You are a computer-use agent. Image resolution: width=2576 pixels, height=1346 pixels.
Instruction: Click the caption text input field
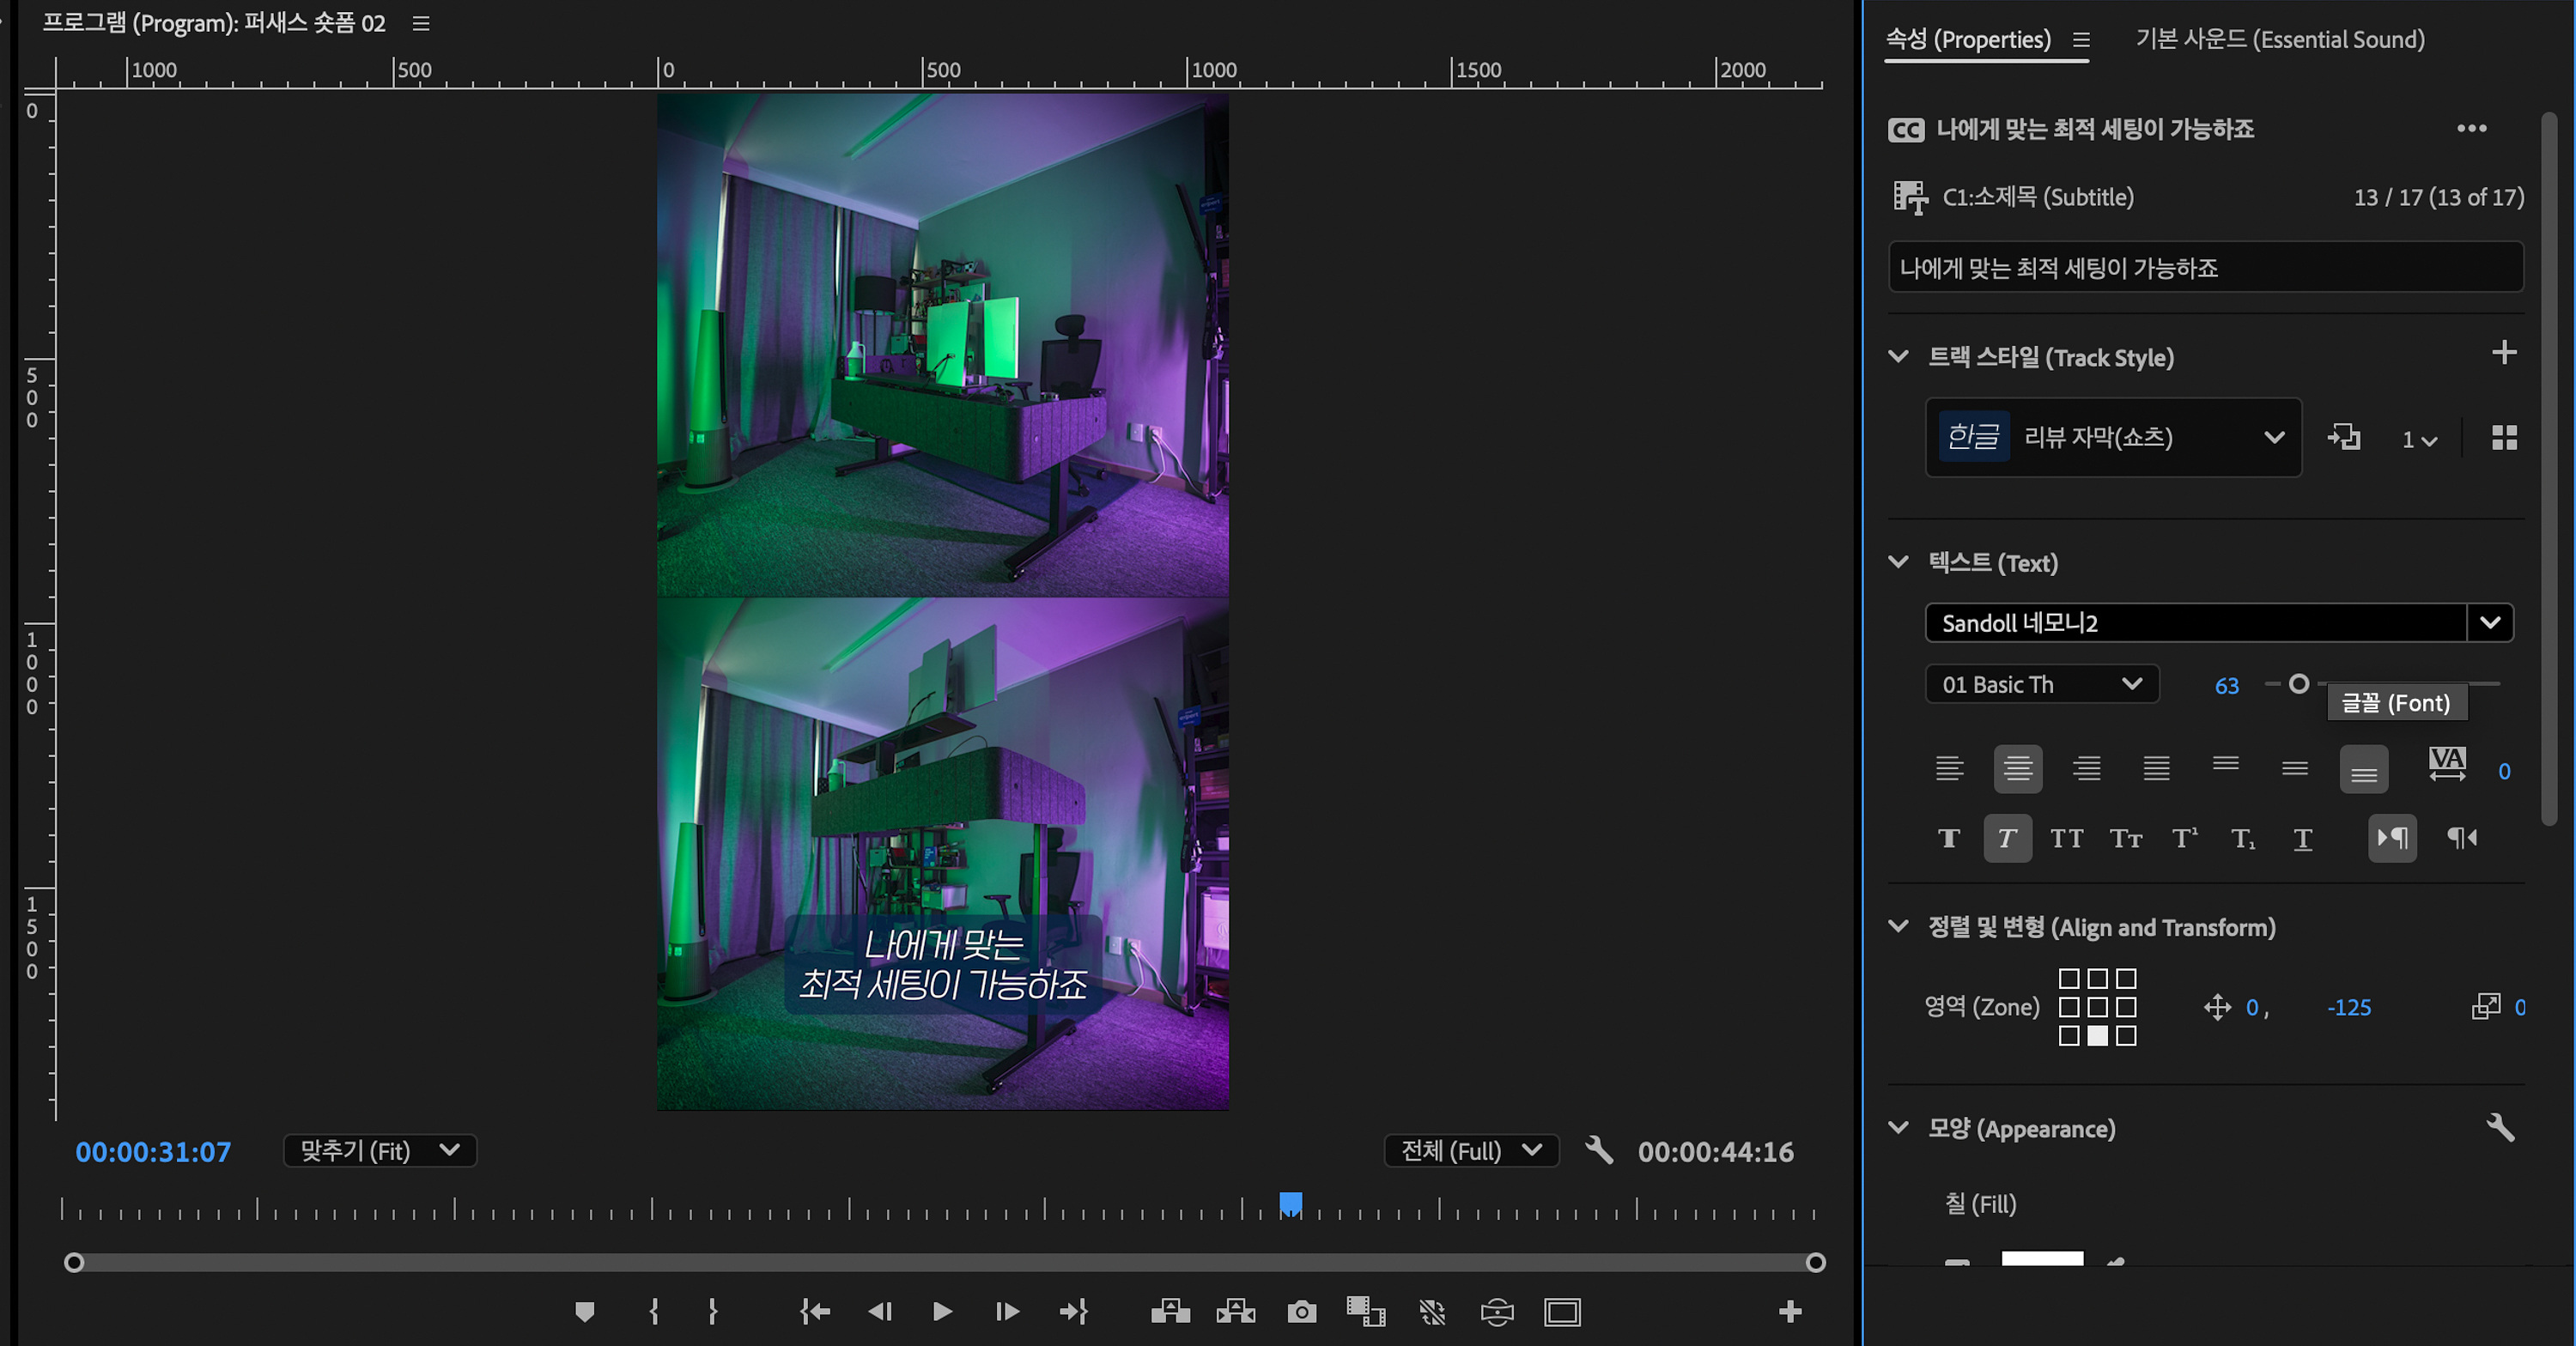[2204, 267]
